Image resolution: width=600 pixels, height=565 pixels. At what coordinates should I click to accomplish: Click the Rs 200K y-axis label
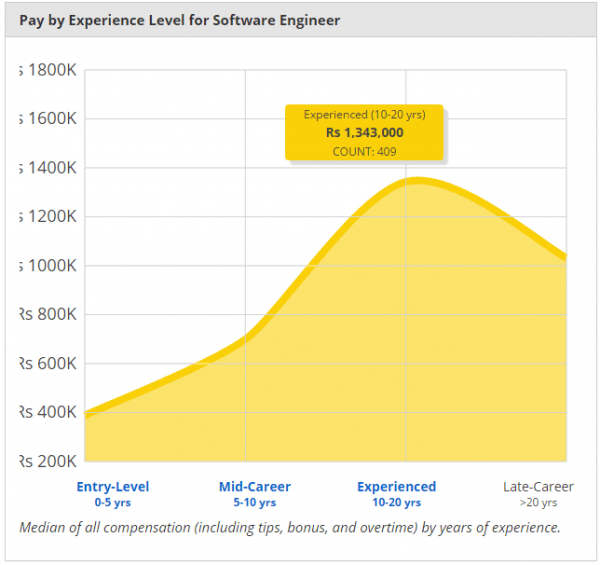48,461
